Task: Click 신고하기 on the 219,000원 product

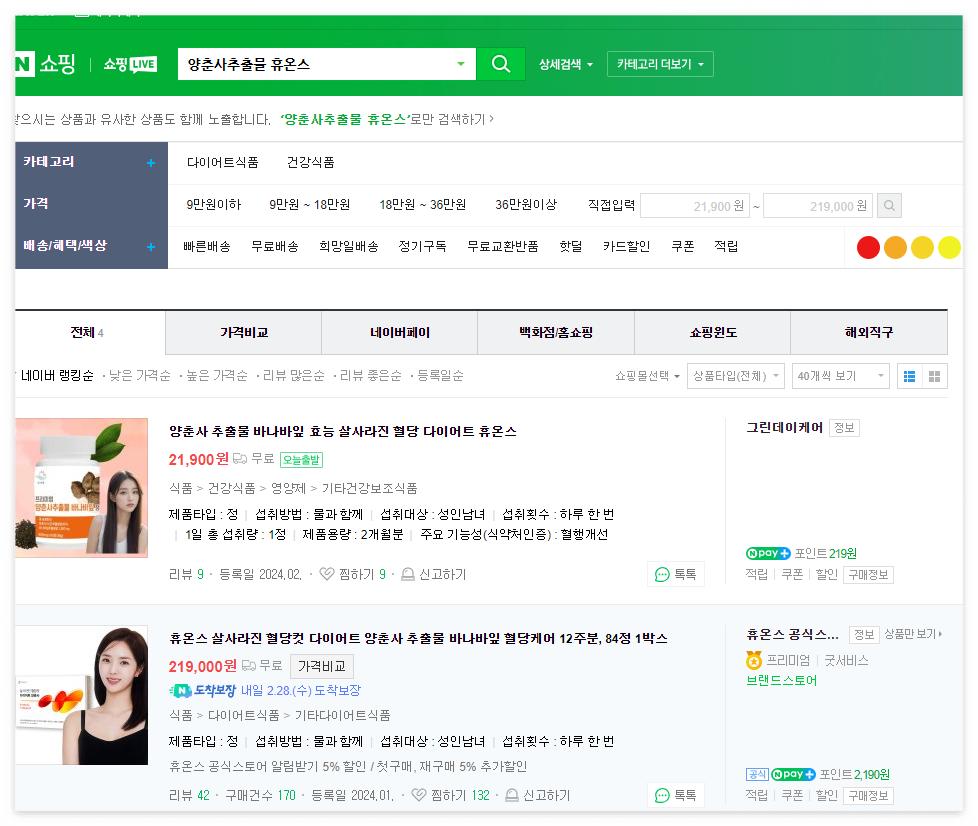Action: (x=538, y=795)
